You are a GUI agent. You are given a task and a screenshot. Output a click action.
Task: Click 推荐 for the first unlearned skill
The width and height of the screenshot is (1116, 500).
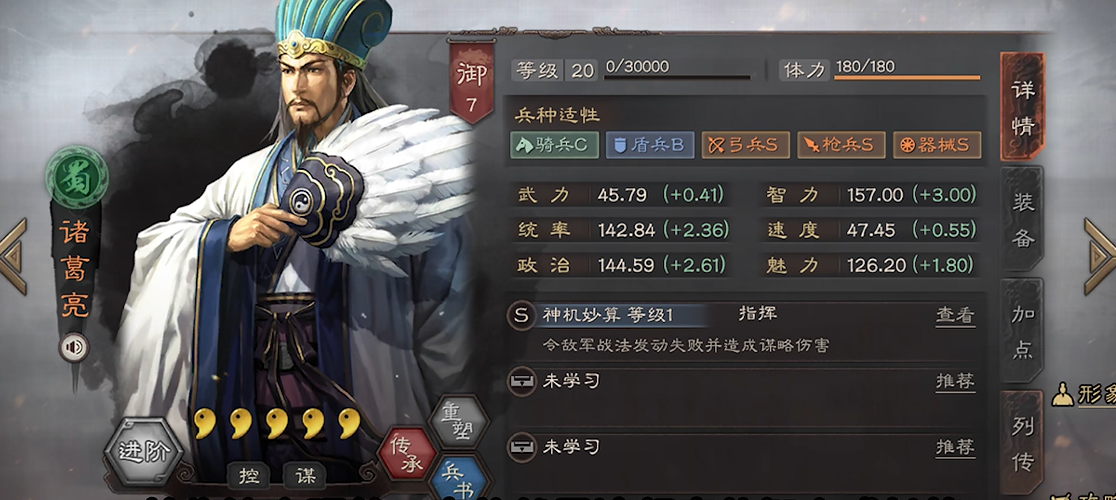(x=955, y=382)
